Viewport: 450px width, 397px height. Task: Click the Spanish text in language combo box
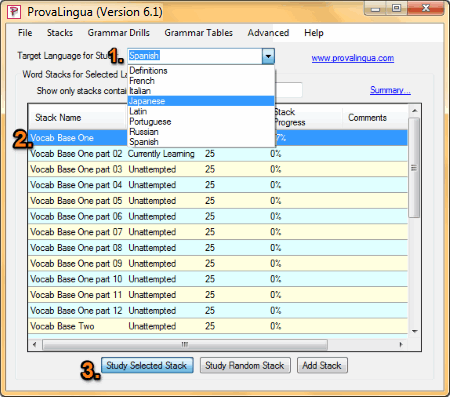tap(144, 56)
